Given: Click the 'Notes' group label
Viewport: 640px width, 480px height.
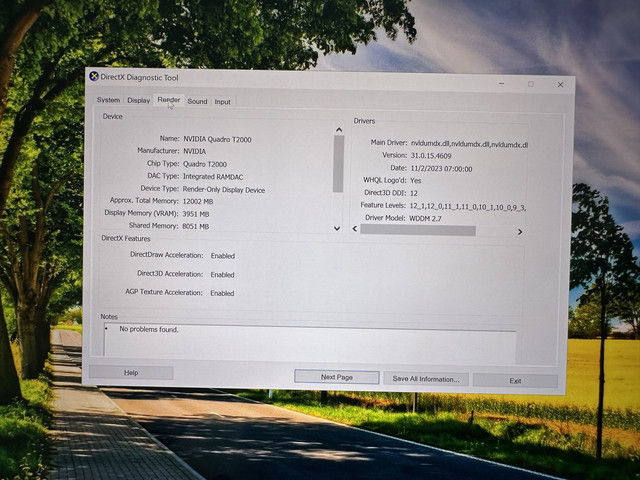Looking at the screenshot, I should coord(109,317).
